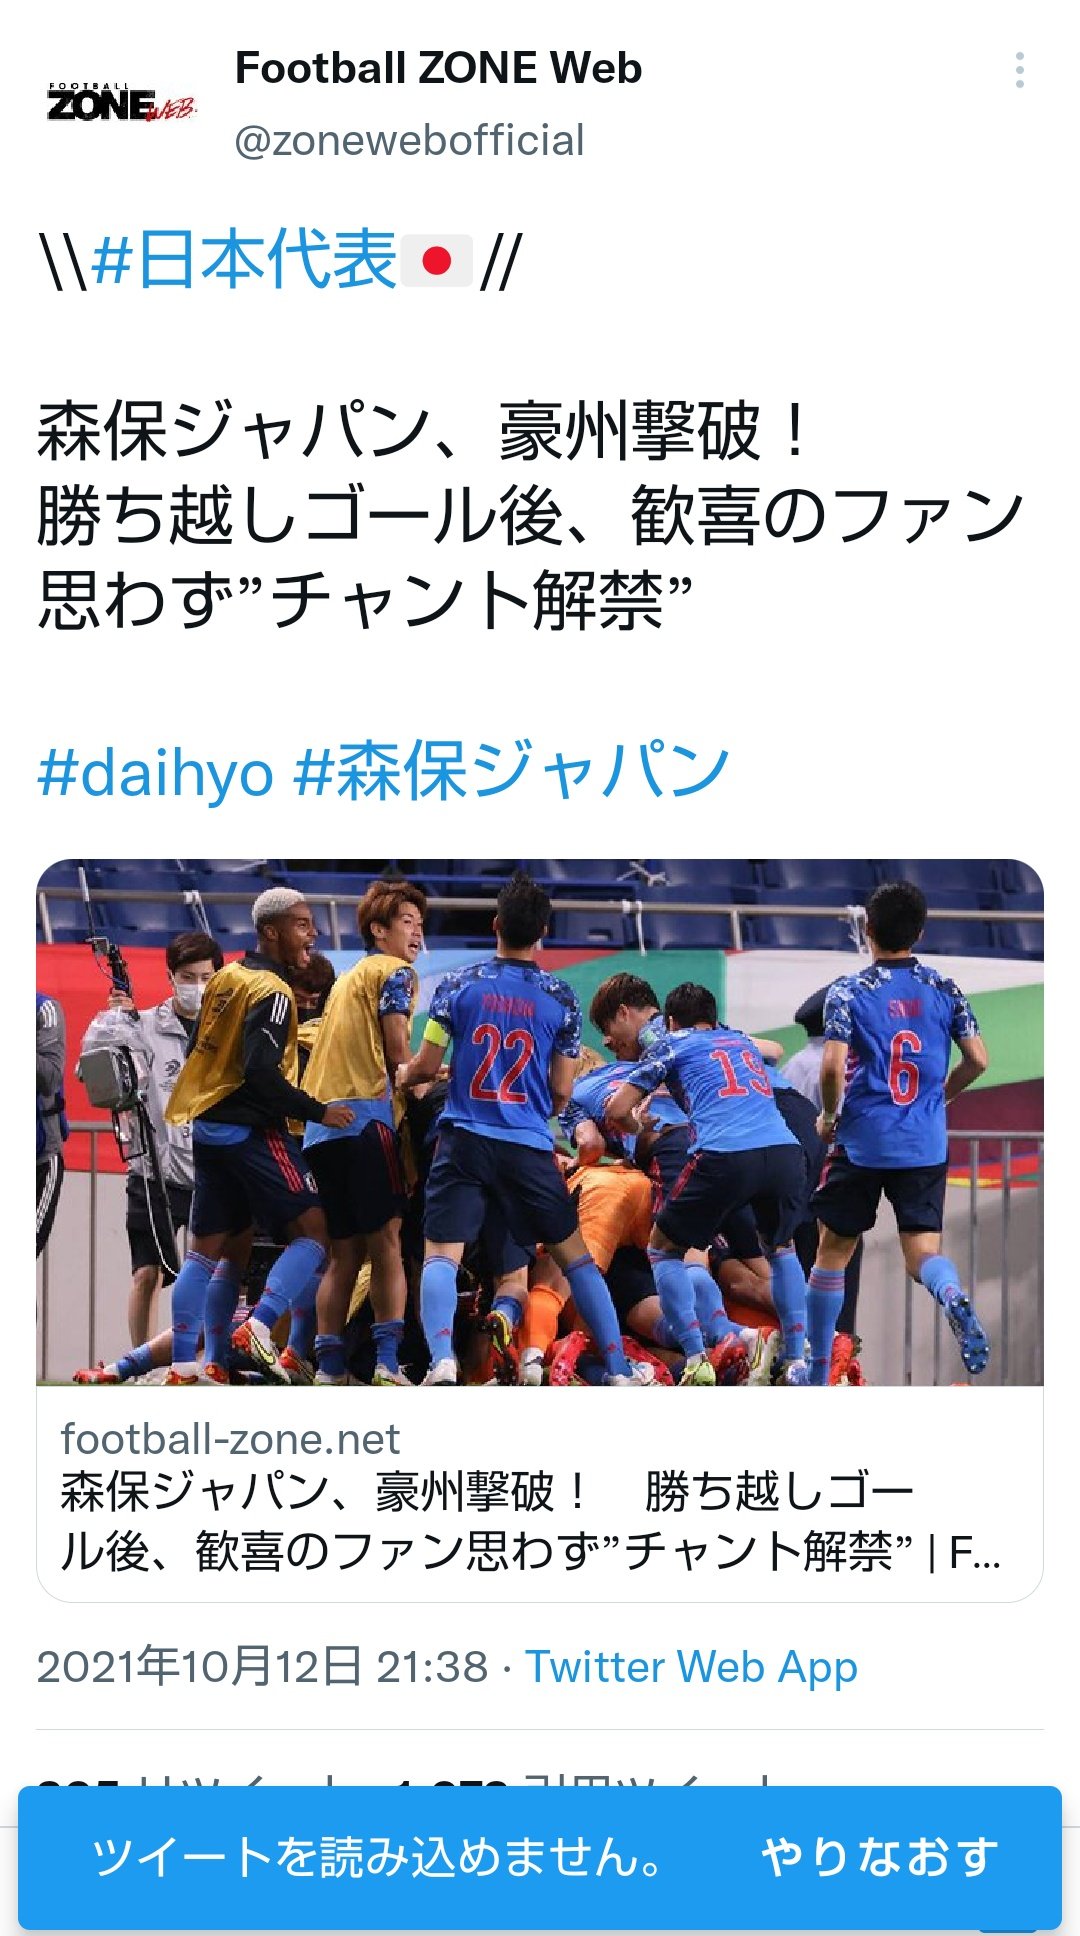Open the #森保ジャパン hashtag
The height and width of the screenshot is (1936, 1080).
click(511, 771)
